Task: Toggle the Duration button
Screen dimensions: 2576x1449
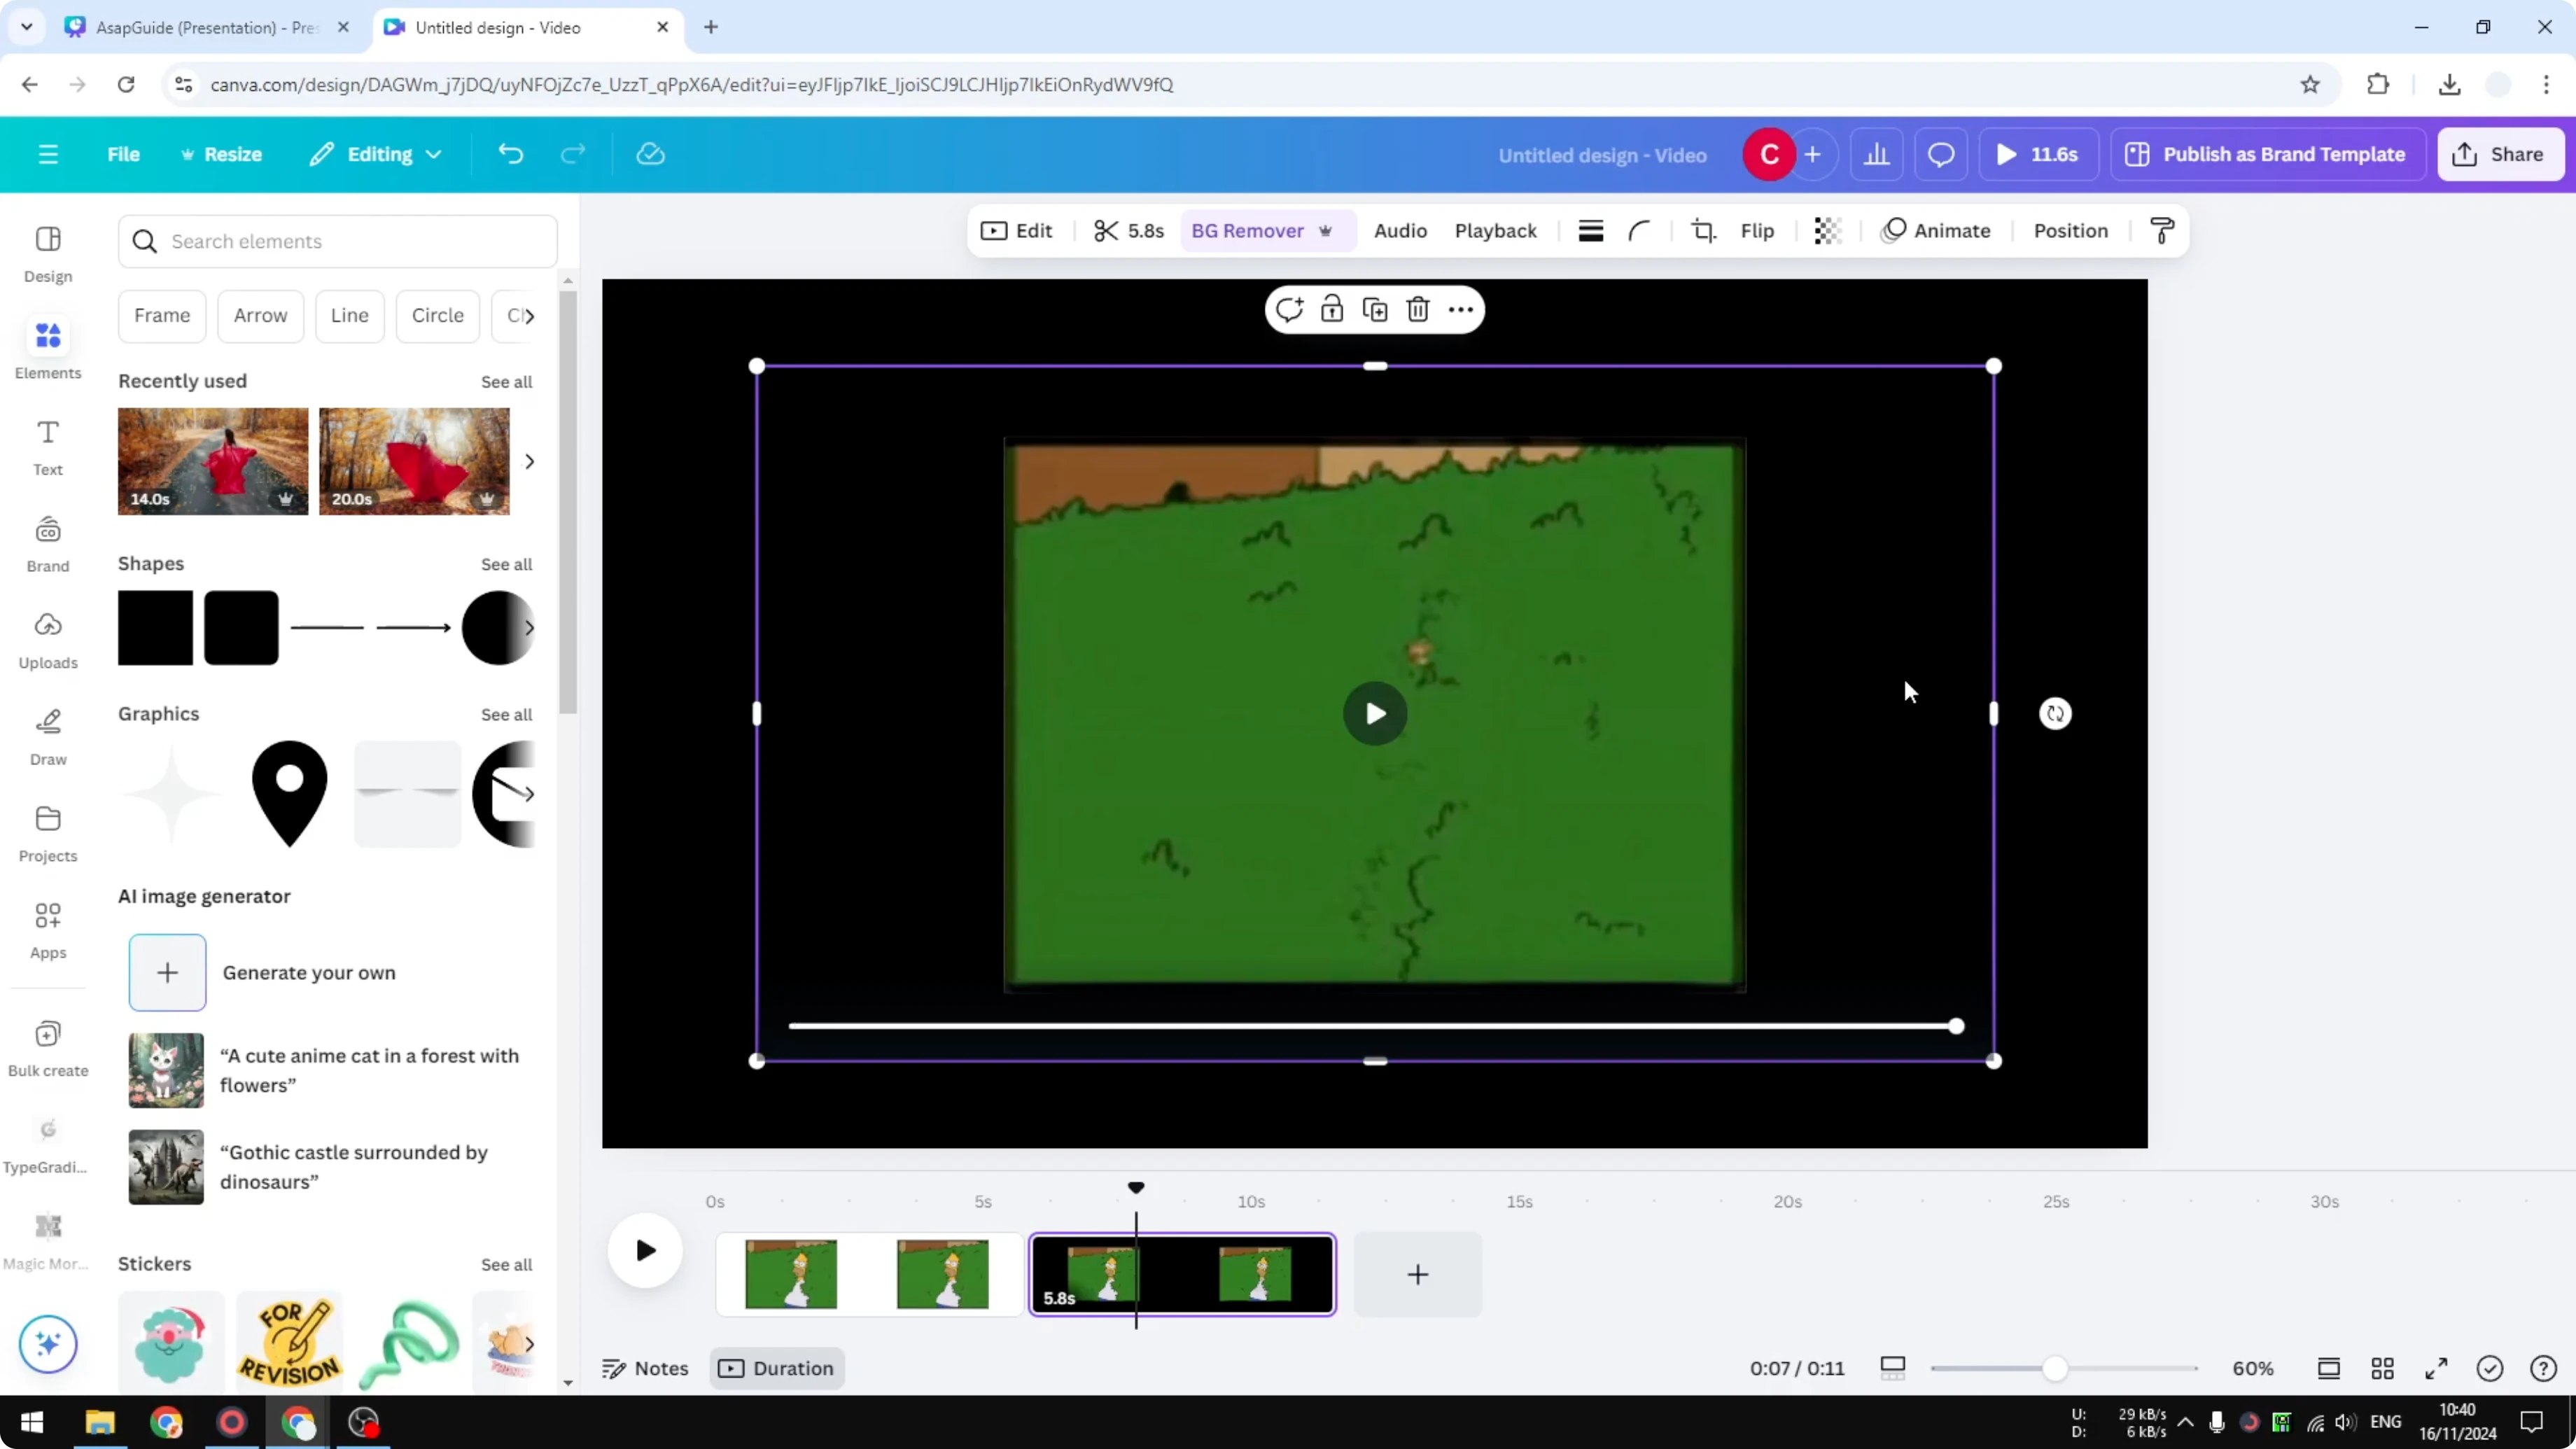Action: (777, 1368)
